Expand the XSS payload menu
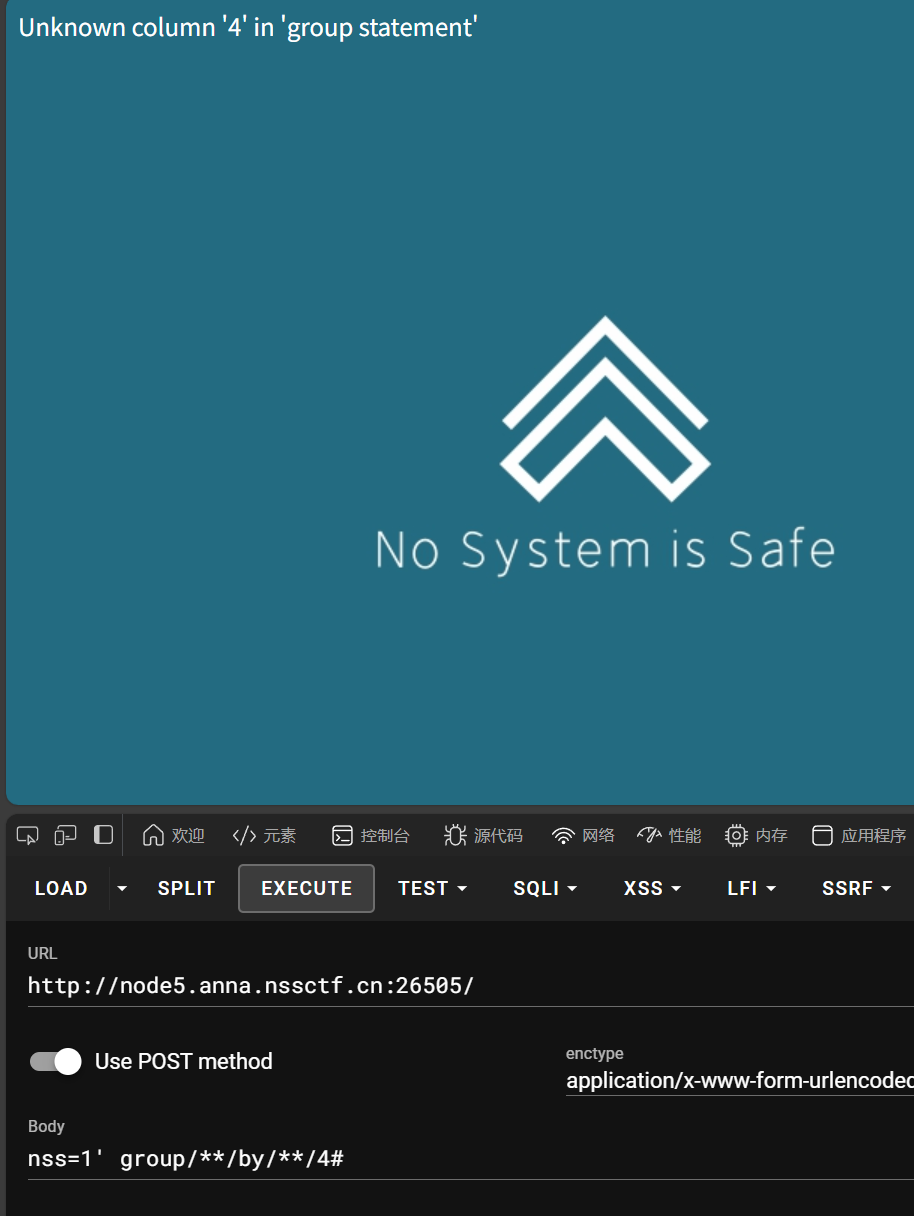Image resolution: width=914 pixels, height=1216 pixels. (x=653, y=888)
